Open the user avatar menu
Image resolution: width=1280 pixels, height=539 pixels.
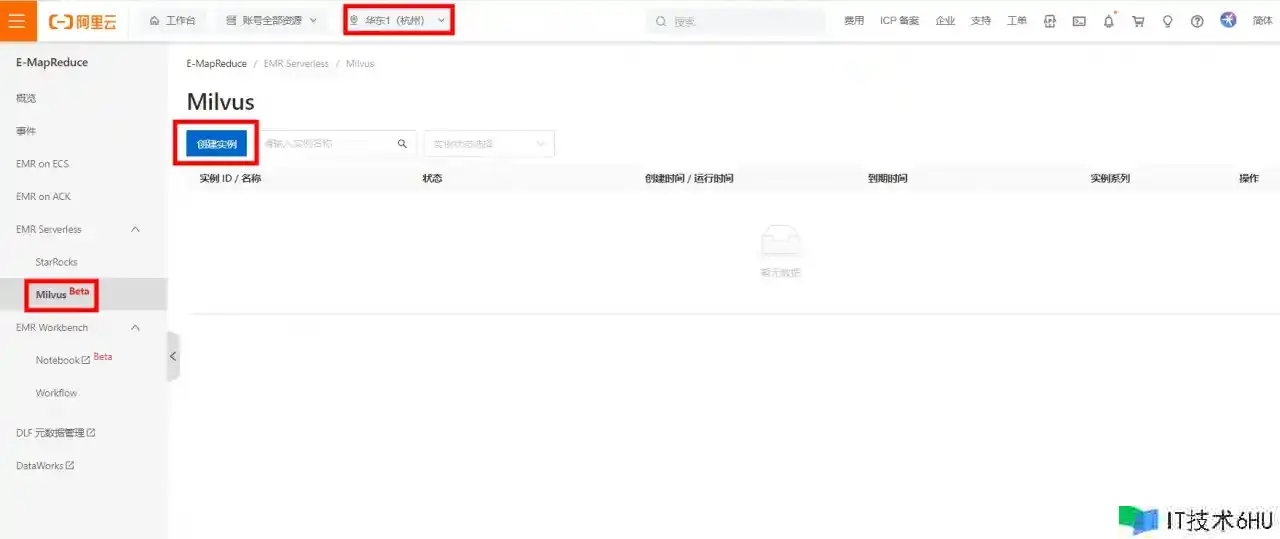[1228, 20]
